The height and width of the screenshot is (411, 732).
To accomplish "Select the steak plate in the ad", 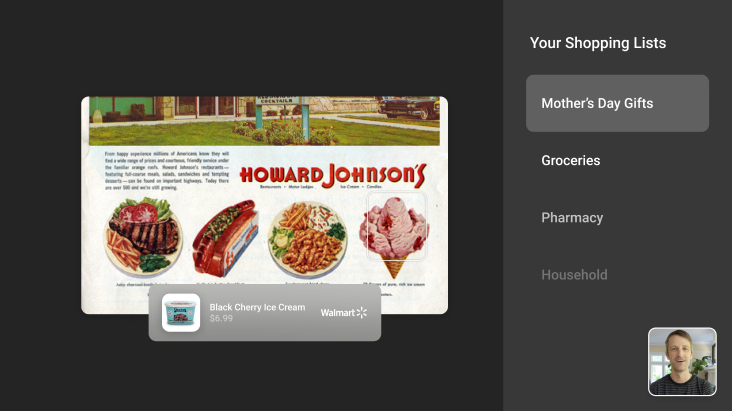I will coord(143,237).
